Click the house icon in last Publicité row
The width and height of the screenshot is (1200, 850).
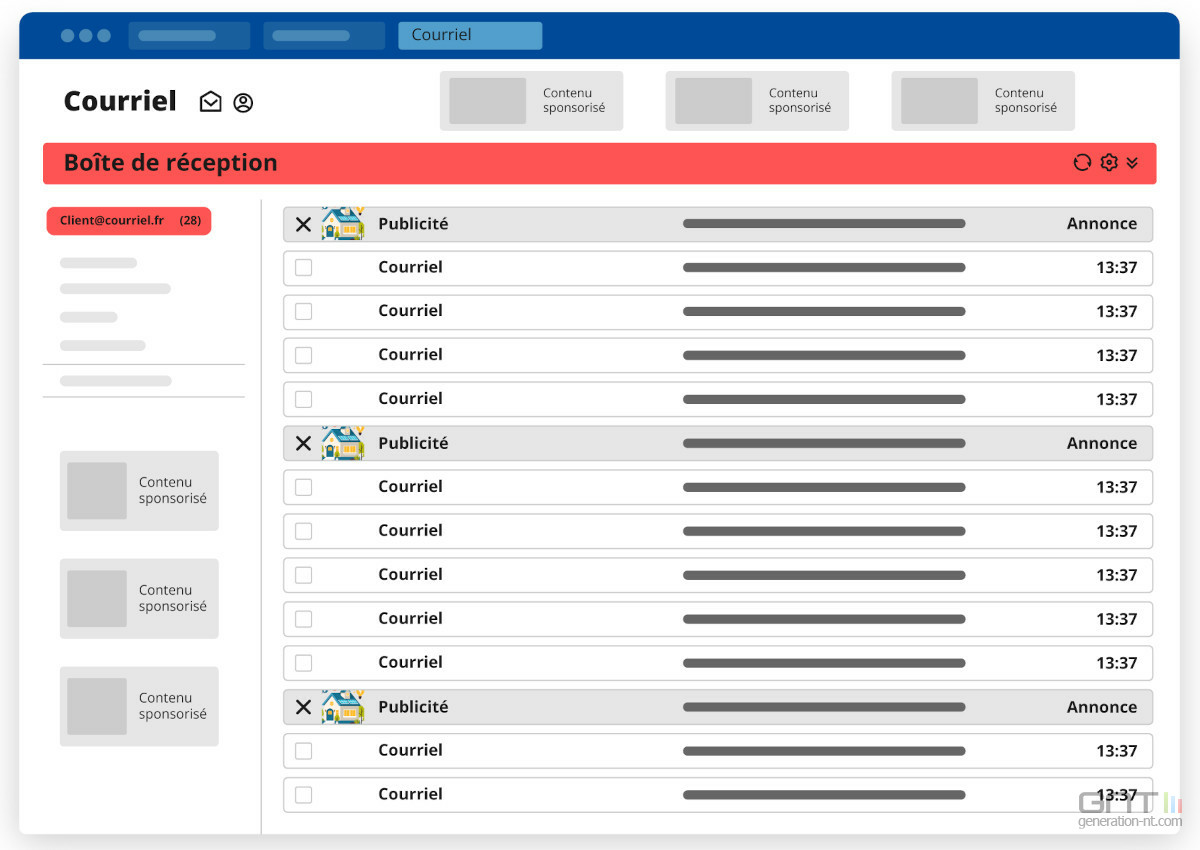343,706
